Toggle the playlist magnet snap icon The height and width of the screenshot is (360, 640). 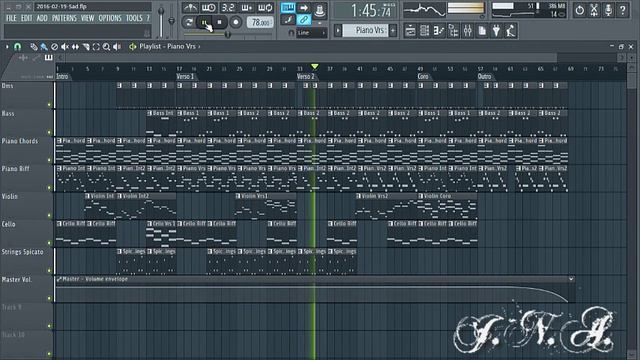tap(17, 47)
